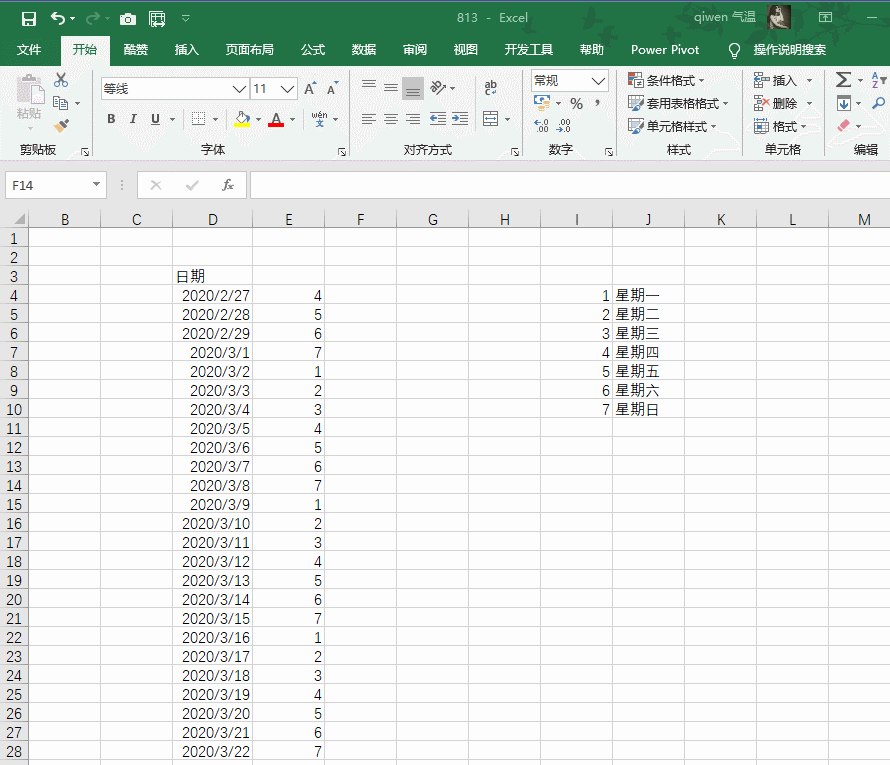The width and height of the screenshot is (890, 765).
Task: Switch to the 公式 Formulas tab
Action: point(313,50)
